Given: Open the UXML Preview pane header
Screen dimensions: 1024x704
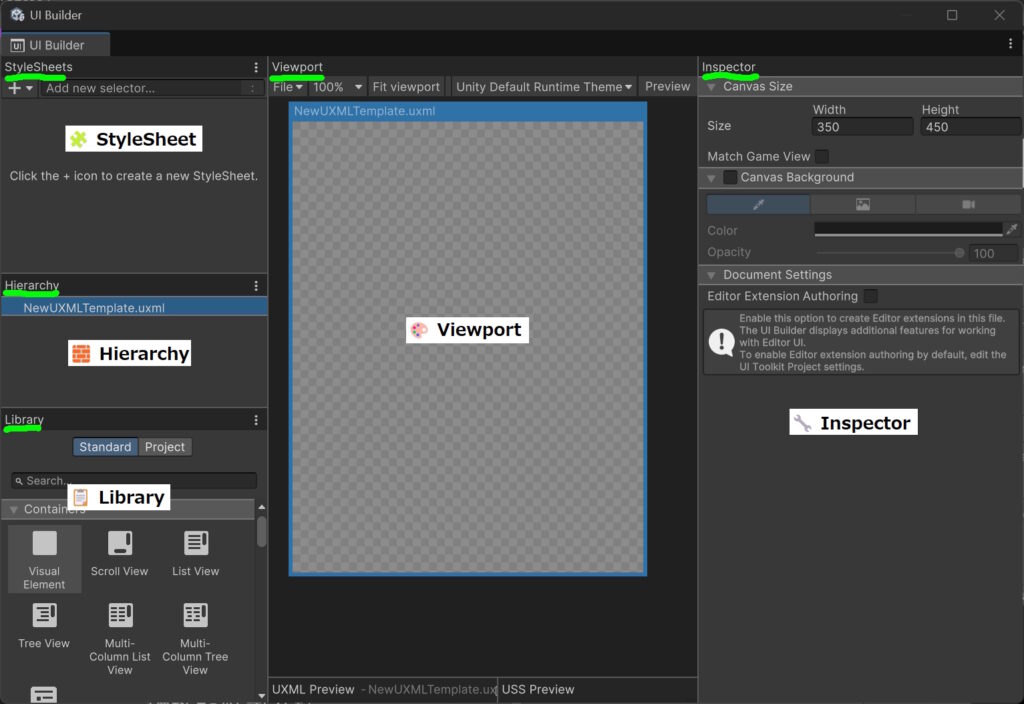Looking at the screenshot, I should (313, 690).
